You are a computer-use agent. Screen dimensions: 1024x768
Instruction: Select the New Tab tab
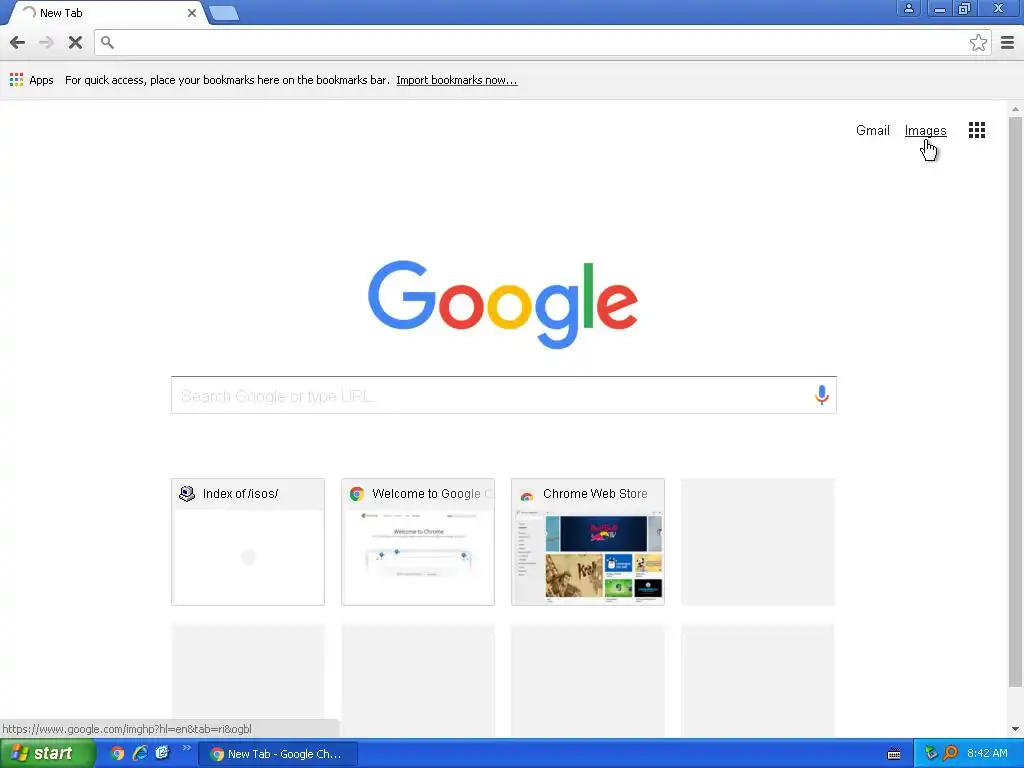click(x=108, y=13)
